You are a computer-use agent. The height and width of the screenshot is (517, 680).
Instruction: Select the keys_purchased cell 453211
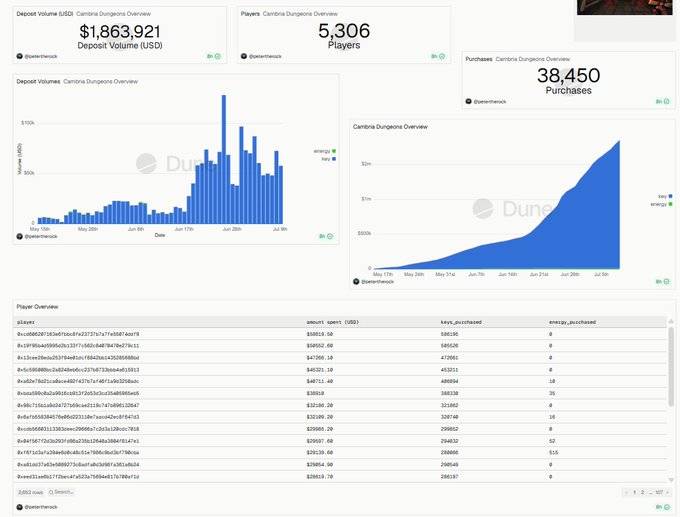449,370
